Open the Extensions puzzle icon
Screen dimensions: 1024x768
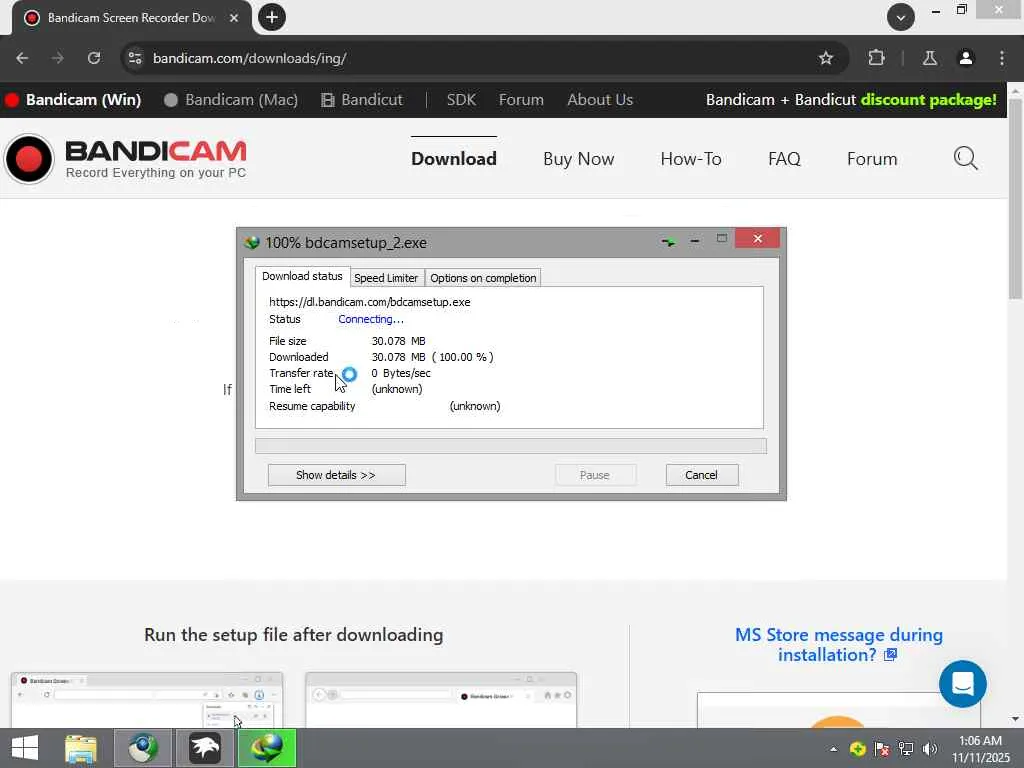876,58
